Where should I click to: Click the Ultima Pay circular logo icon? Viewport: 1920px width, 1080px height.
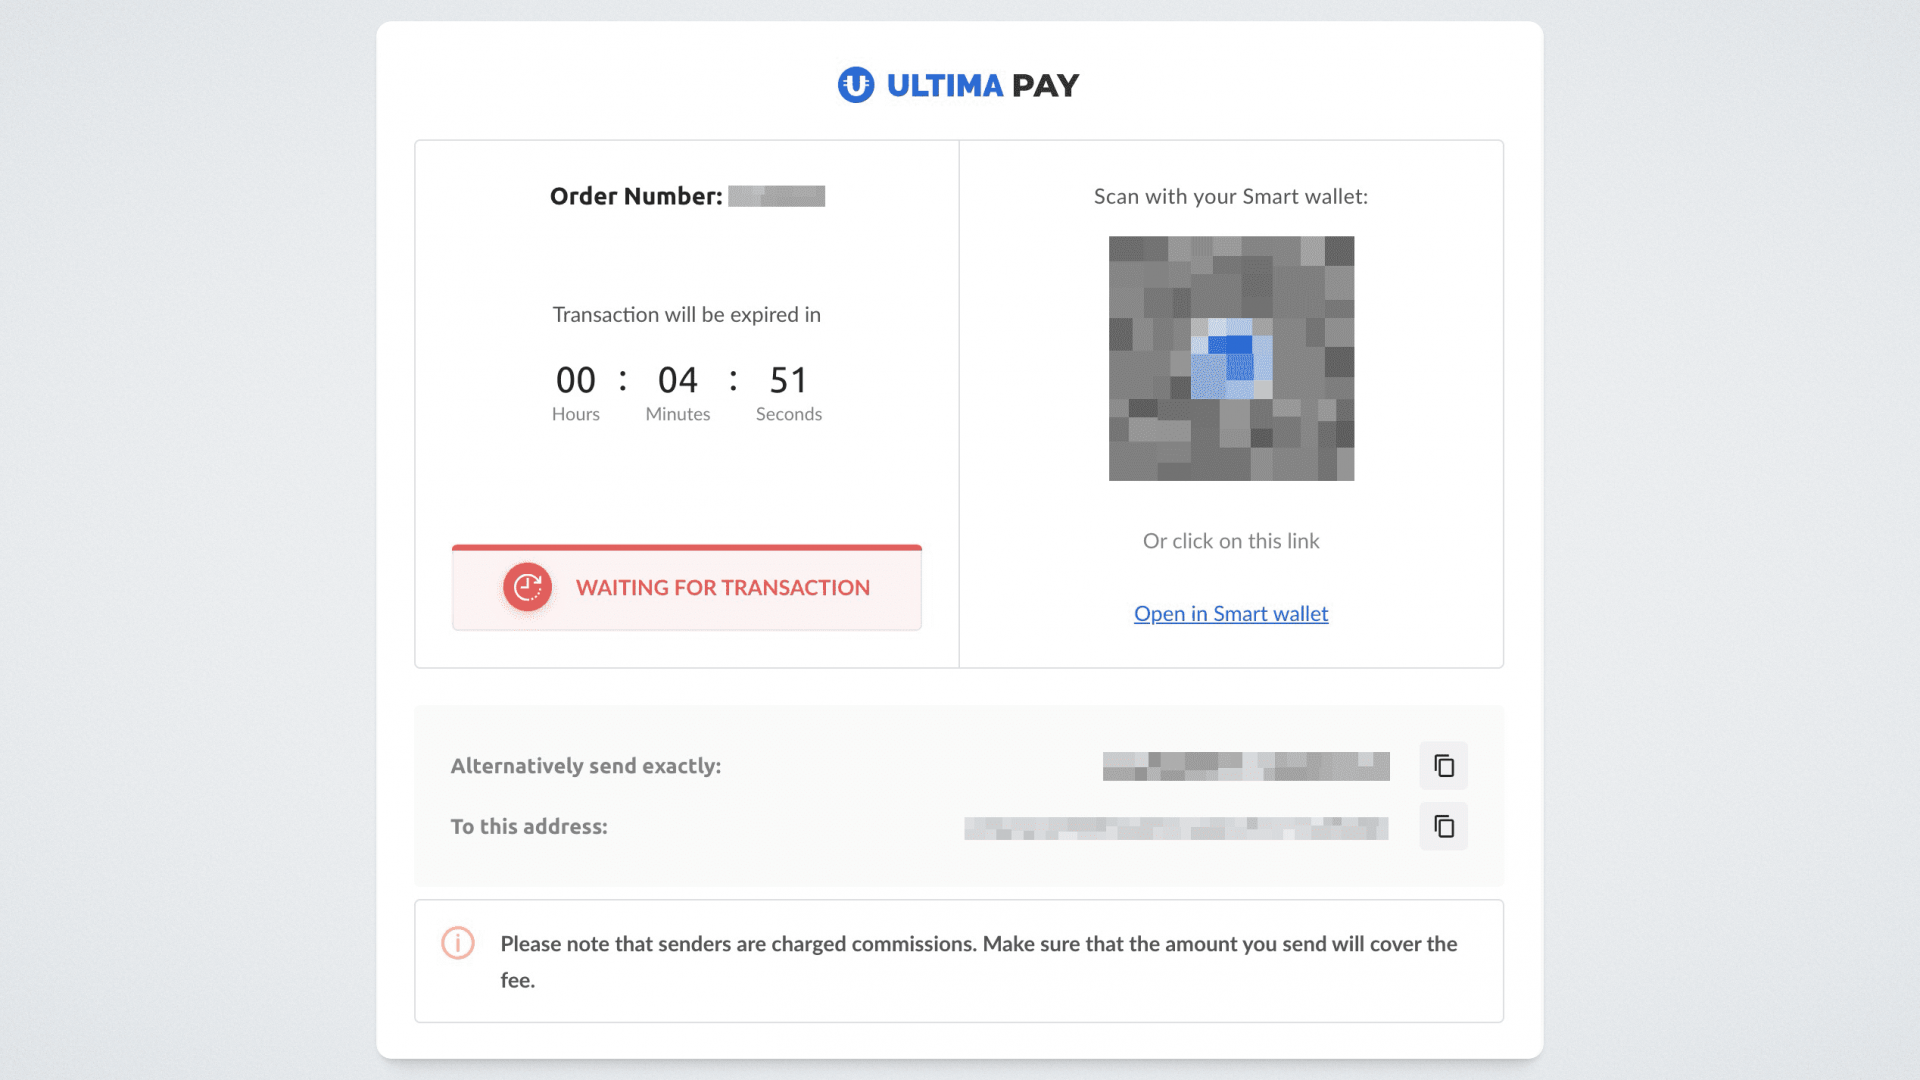pos(855,85)
